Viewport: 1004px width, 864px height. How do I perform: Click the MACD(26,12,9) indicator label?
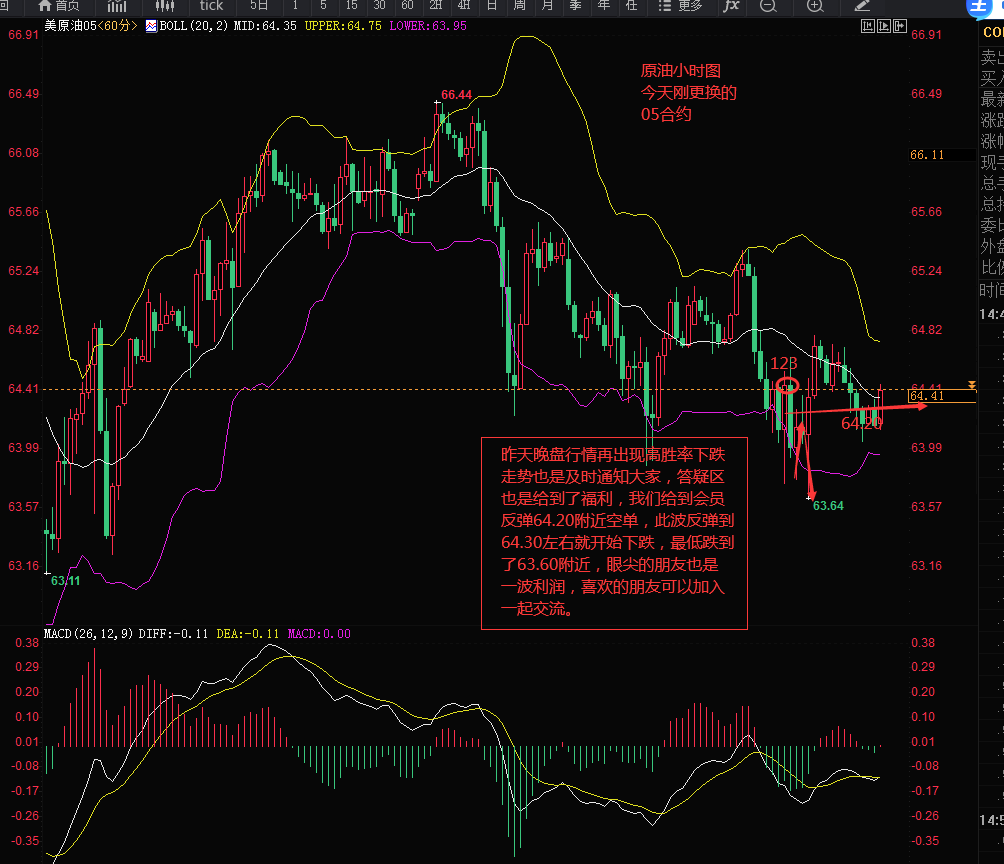point(89,633)
